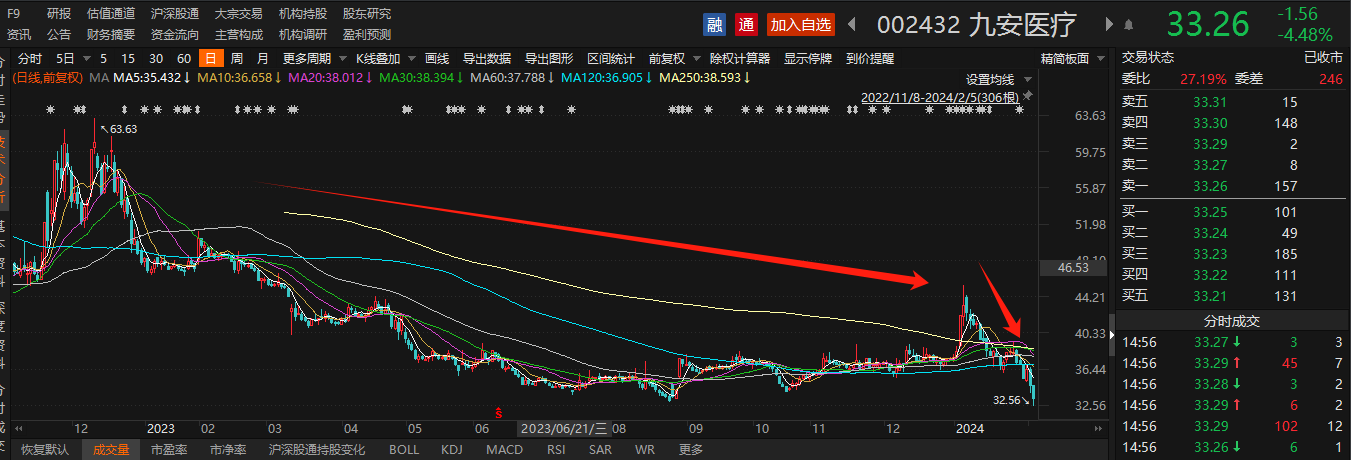Click the bell price alert icon
The width and height of the screenshot is (1351, 460).
1129,24
